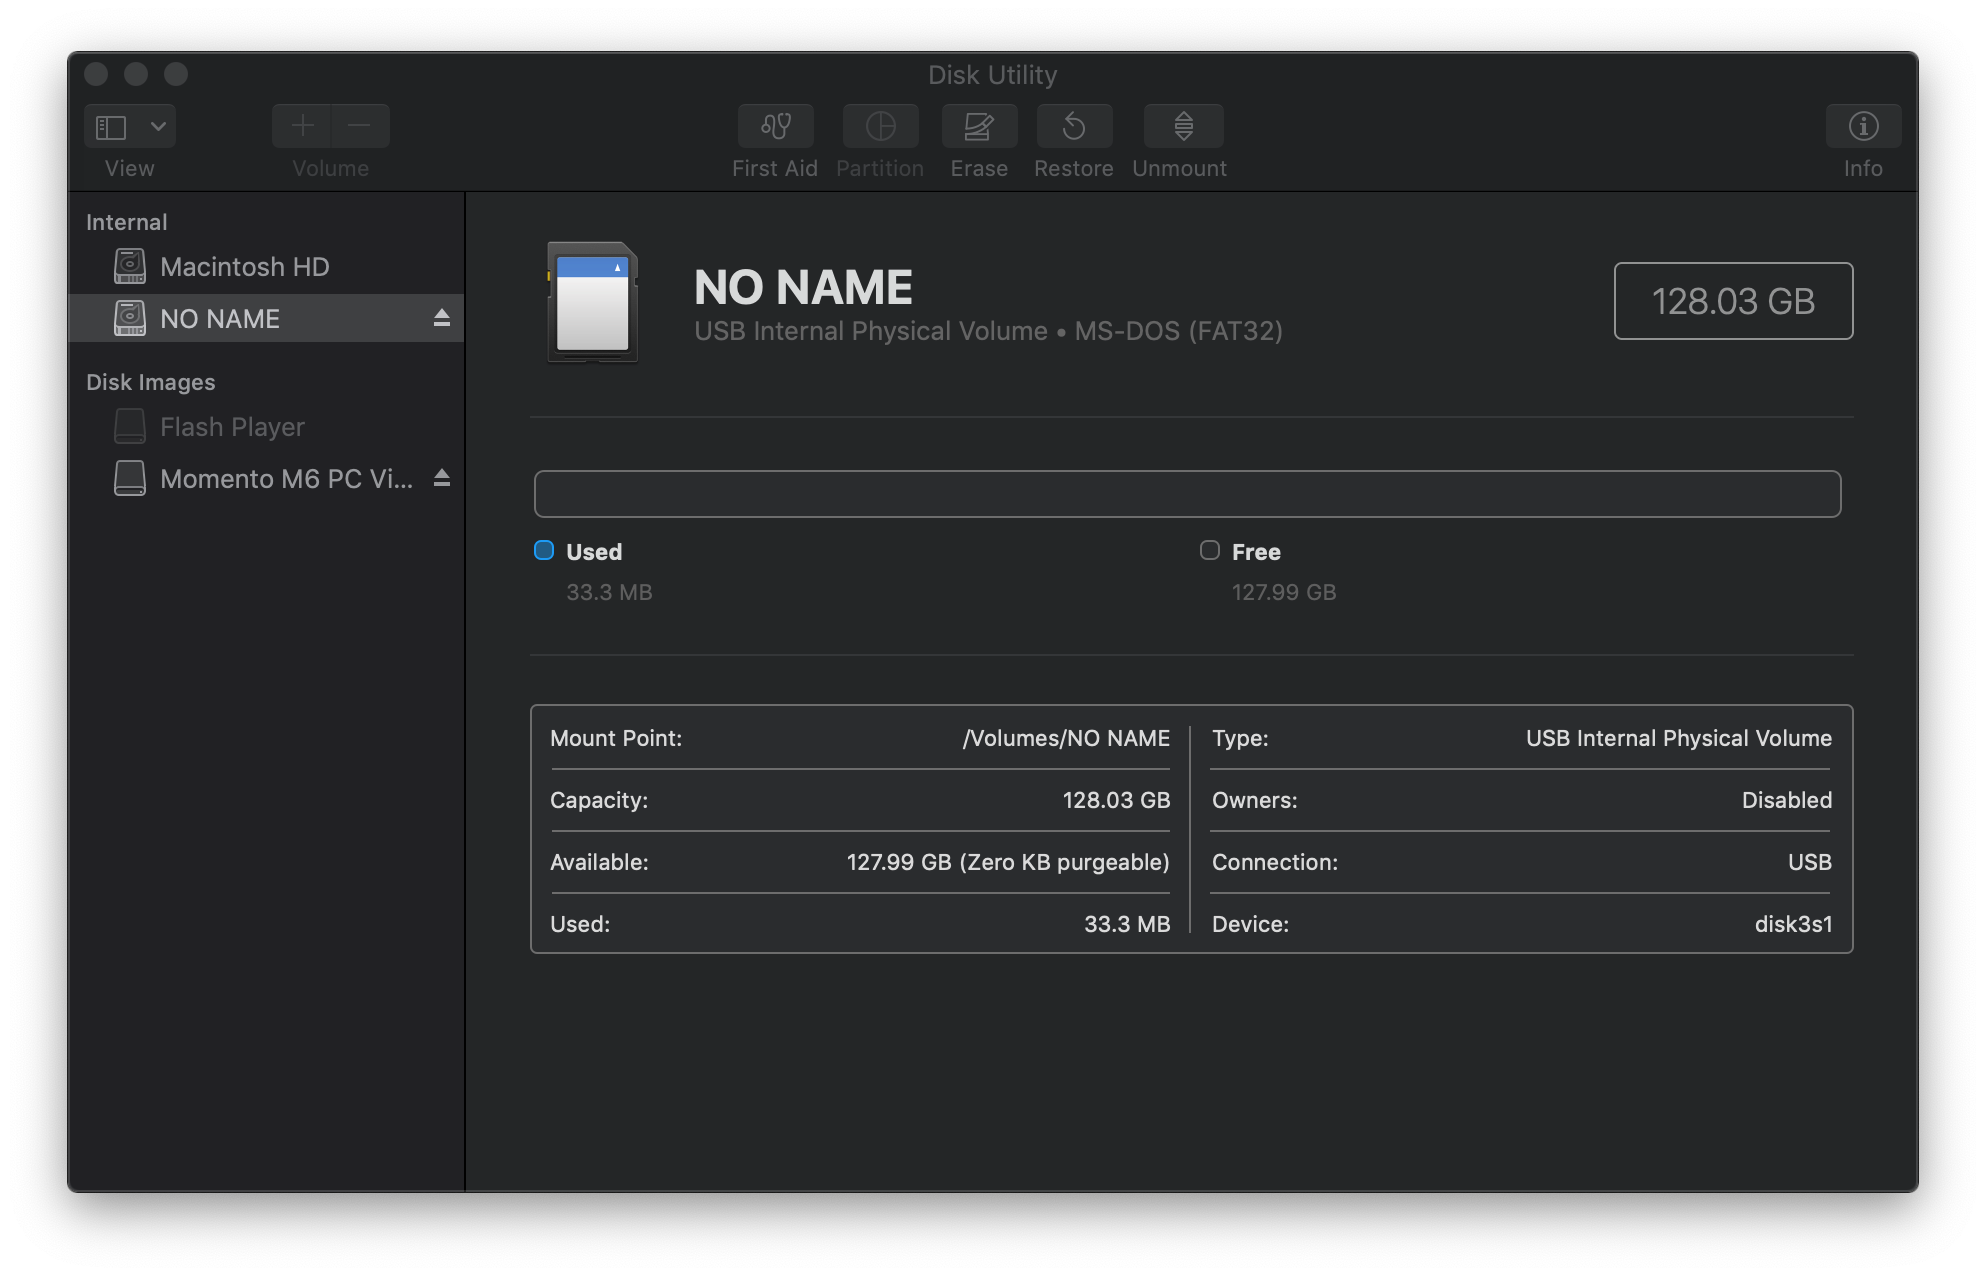
Task: Click the remove volume minus button
Action: [x=360, y=126]
